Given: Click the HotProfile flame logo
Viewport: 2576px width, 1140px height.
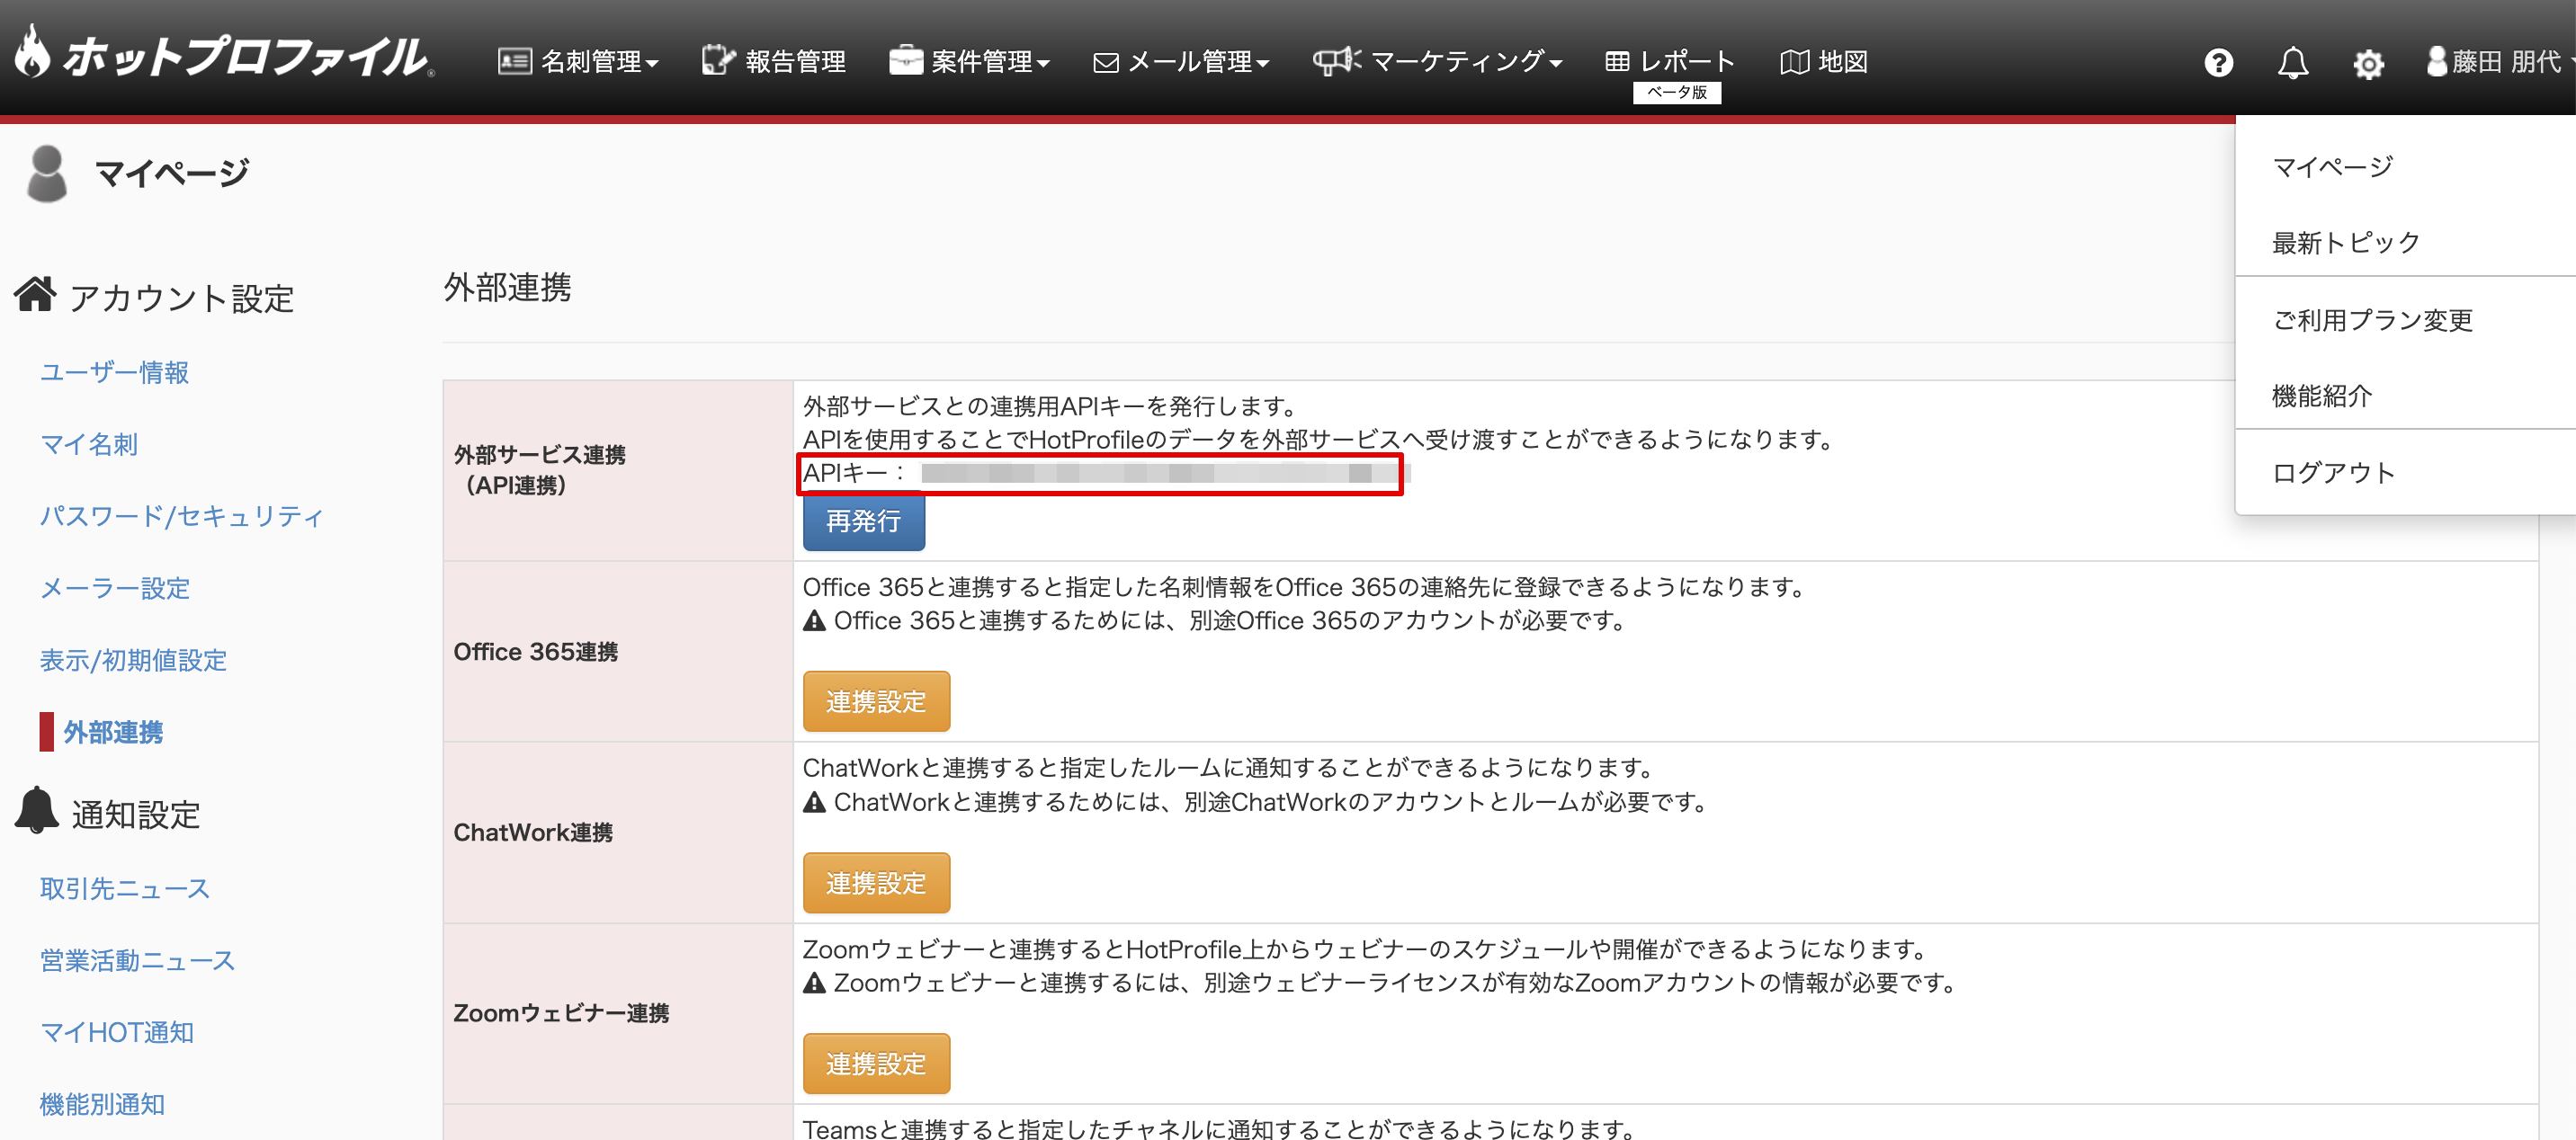Looking at the screenshot, I should (x=32, y=52).
